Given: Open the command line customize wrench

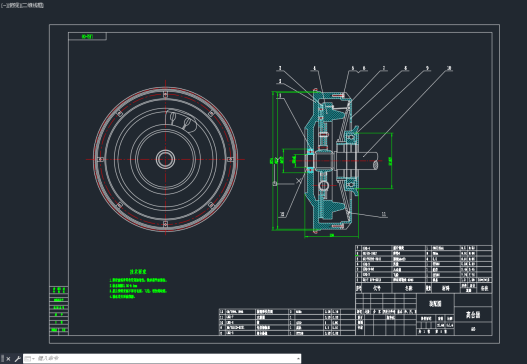Looking at the screenshot, I should click(x=17, y=359).
